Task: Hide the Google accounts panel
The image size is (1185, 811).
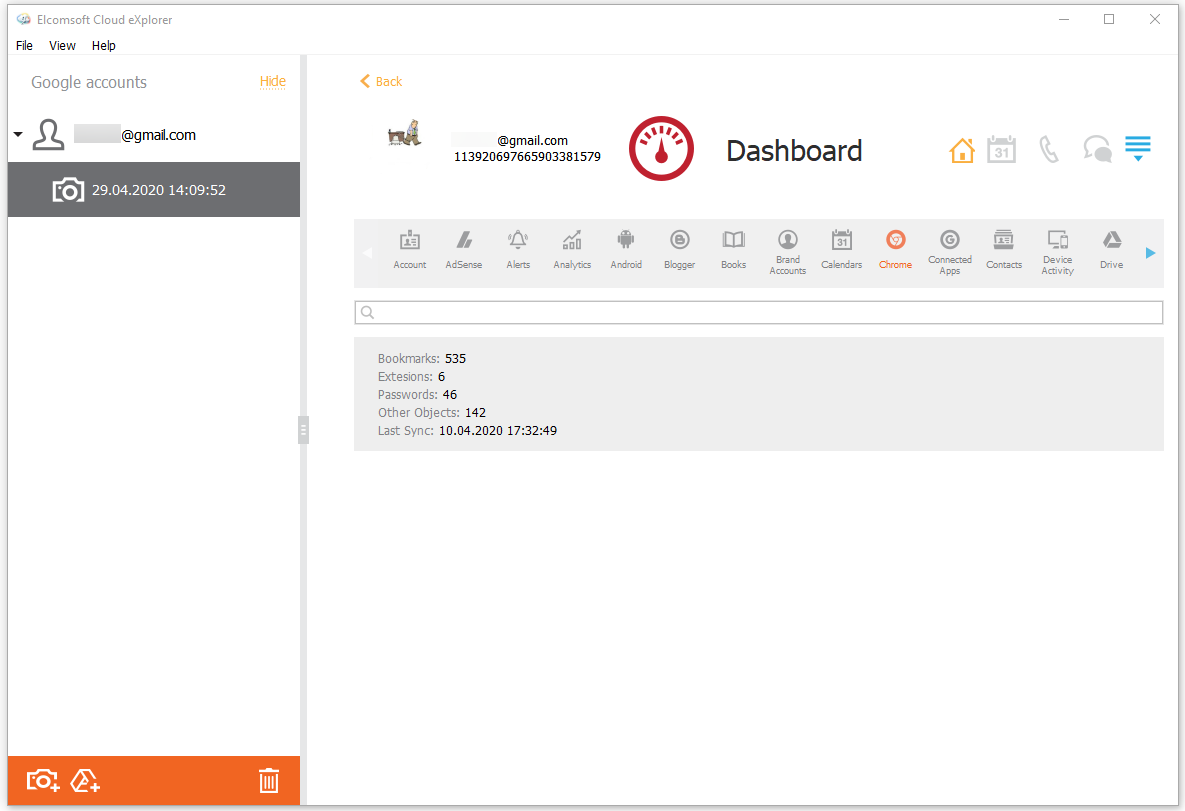Action: [x=272, y=81]
